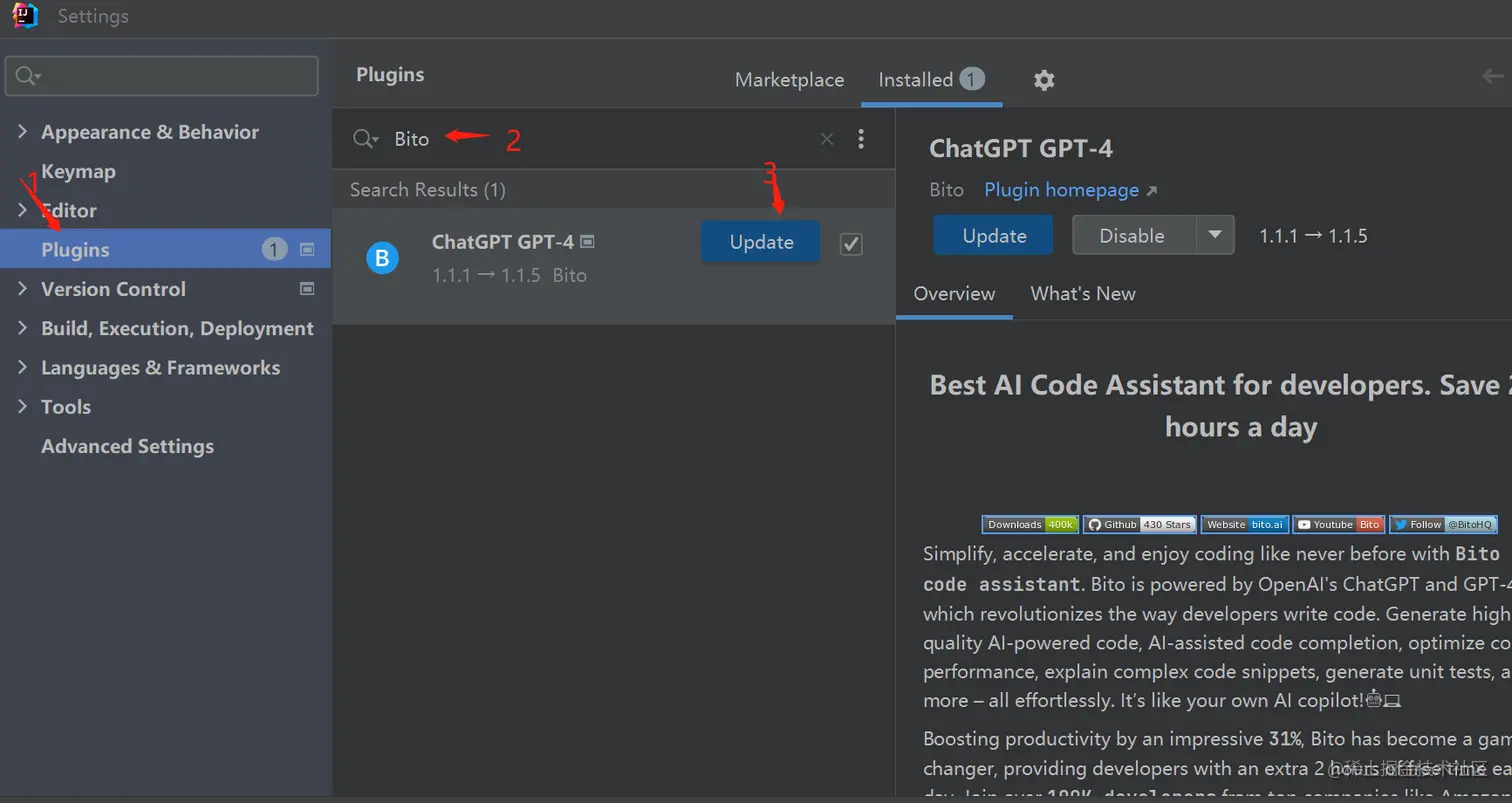Click the Version Control row settings icon
The image size is (1512, 803).
(x=307, y=289)
